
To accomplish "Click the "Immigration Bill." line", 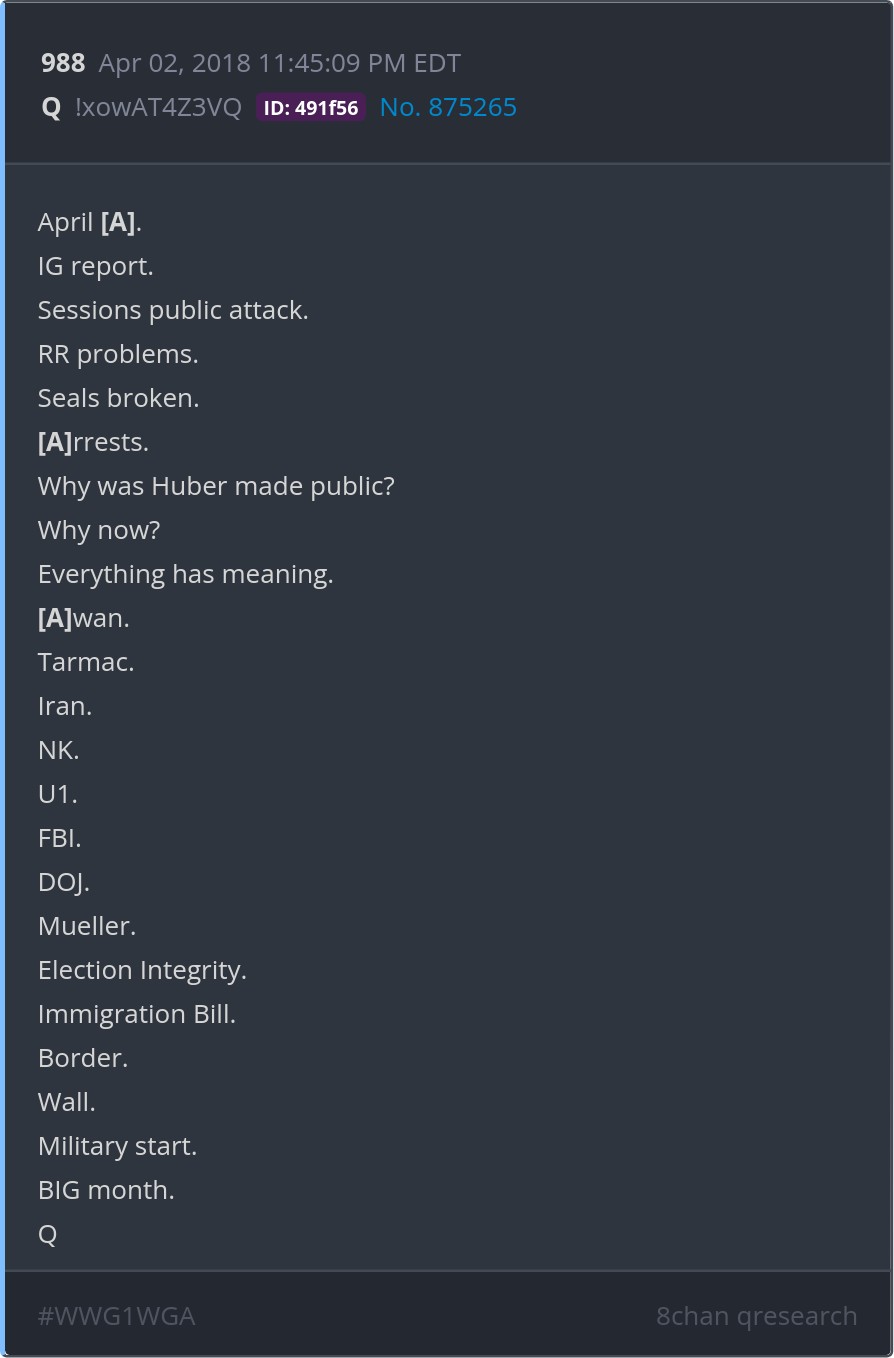I will (137, 1014).
